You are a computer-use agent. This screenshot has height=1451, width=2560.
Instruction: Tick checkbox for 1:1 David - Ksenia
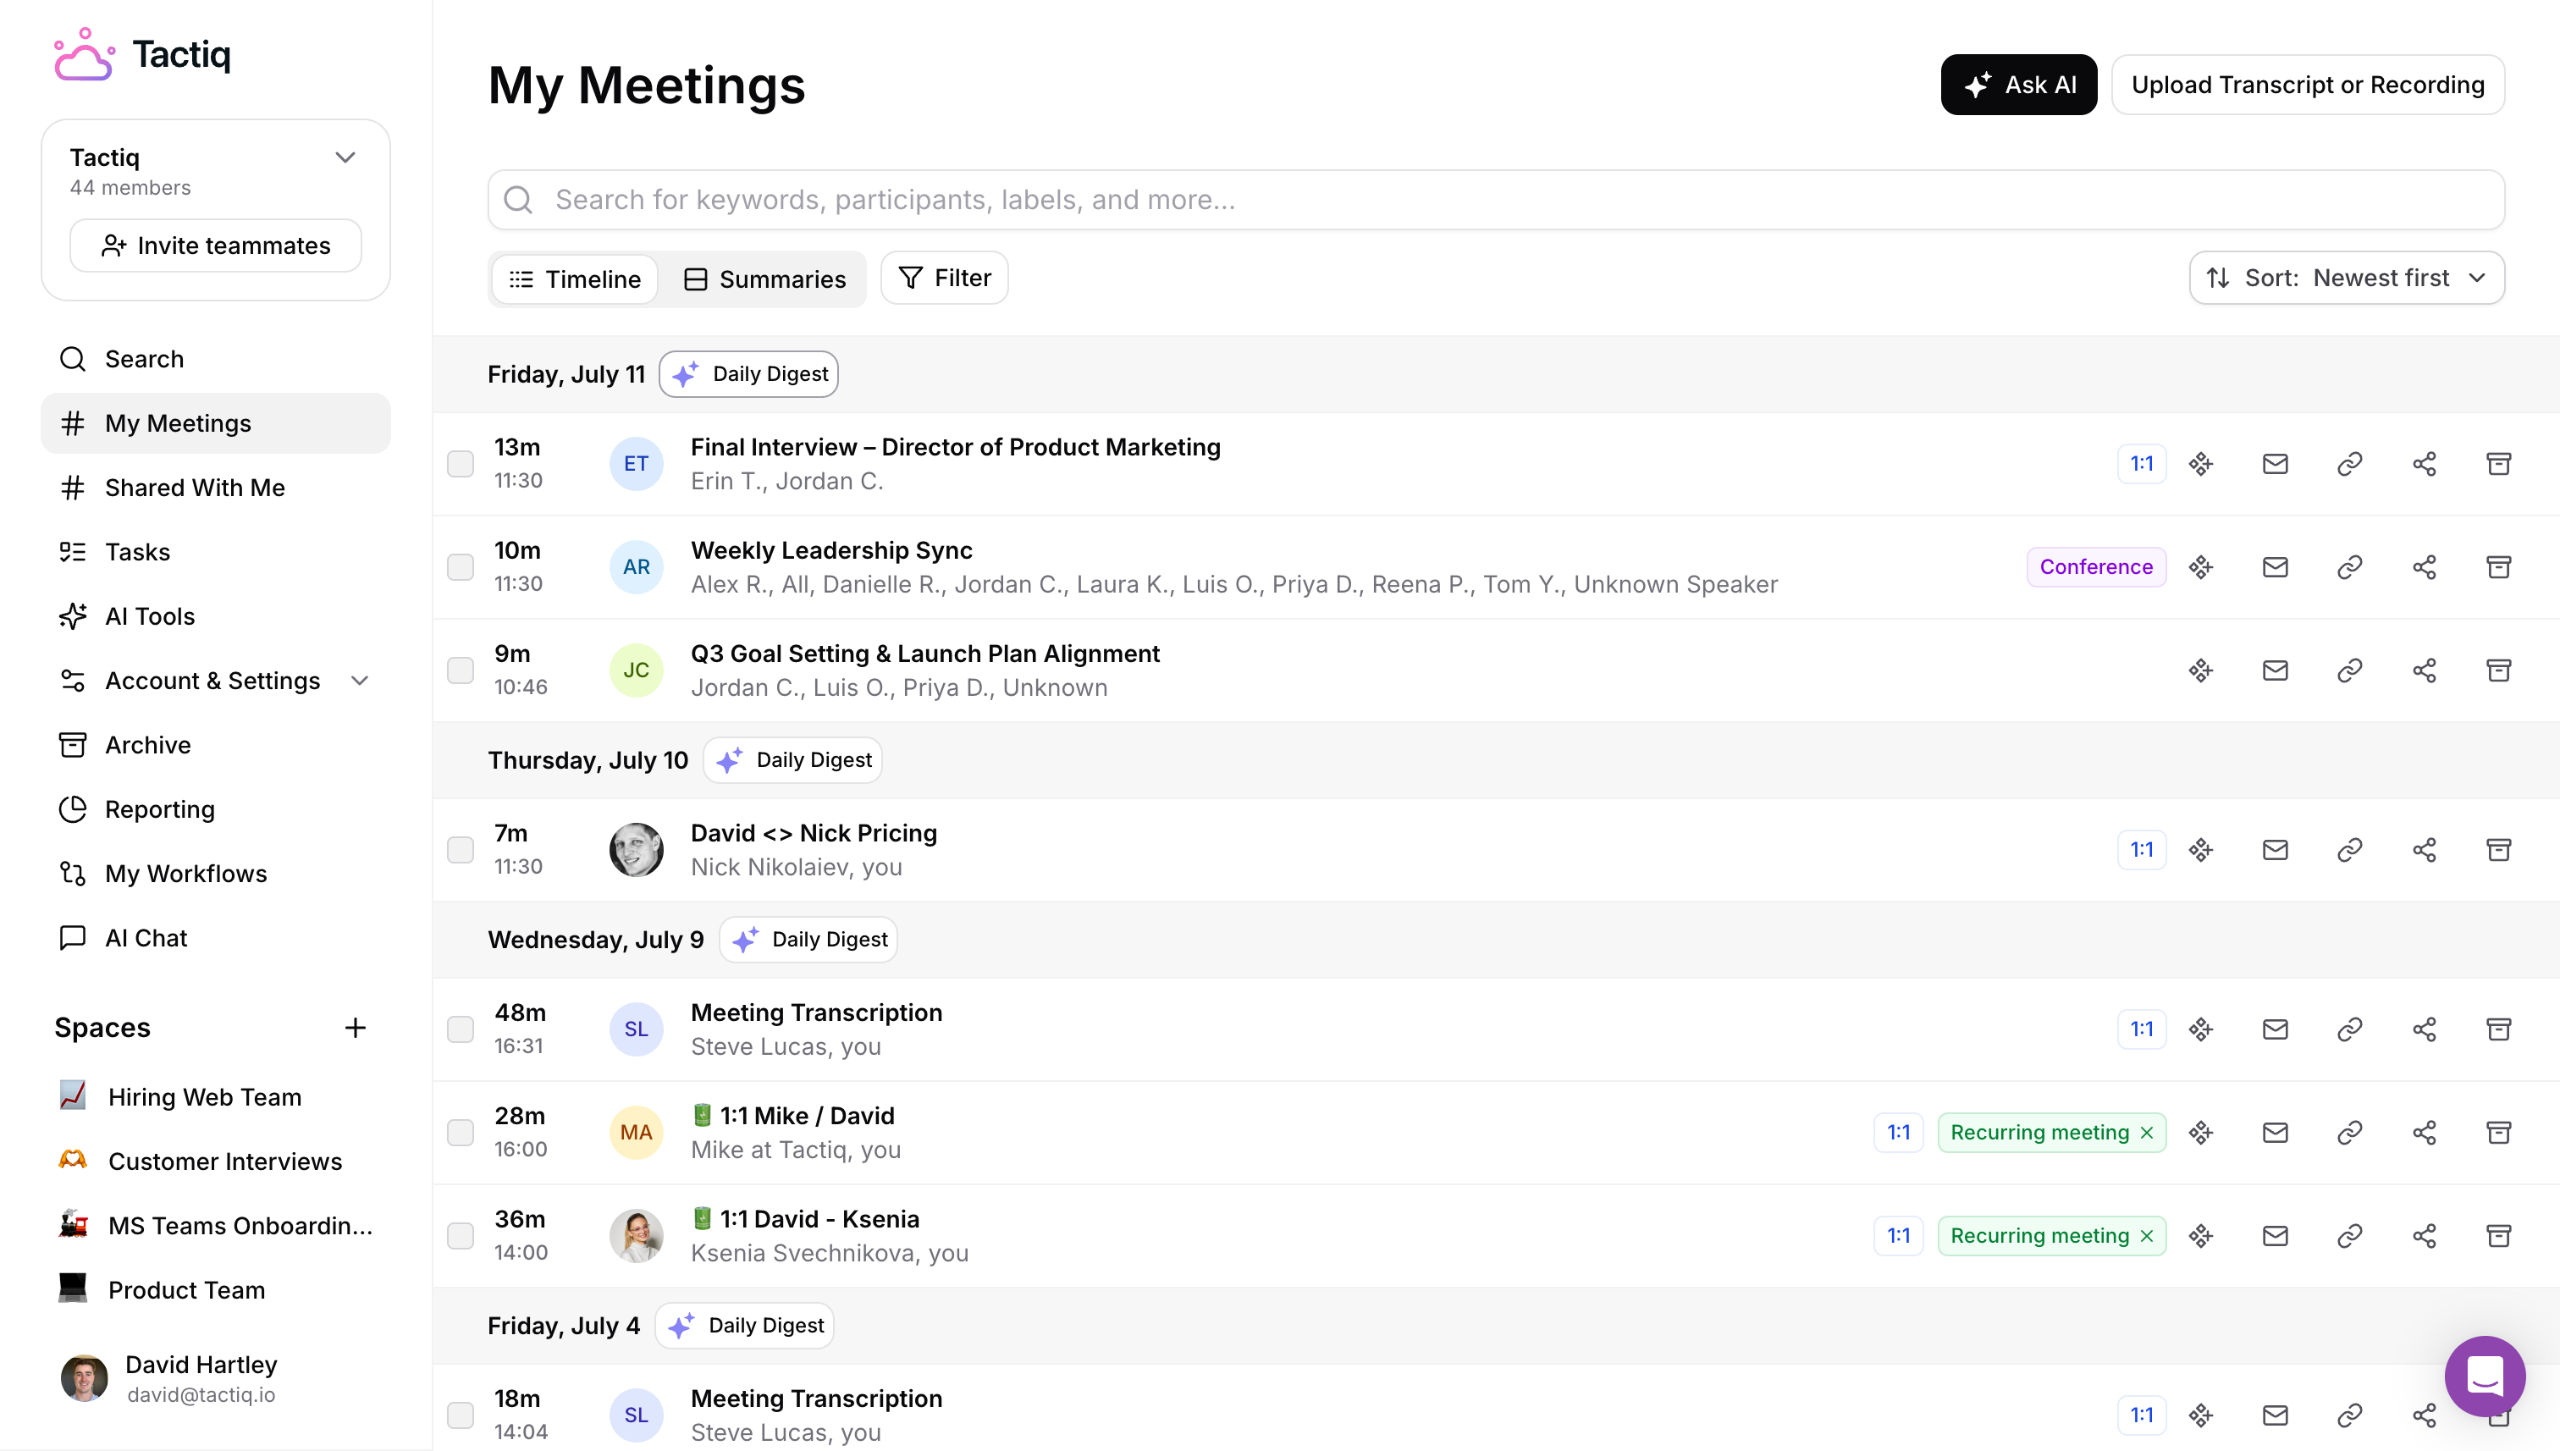pyautogui.click(x=460, y=1236)
